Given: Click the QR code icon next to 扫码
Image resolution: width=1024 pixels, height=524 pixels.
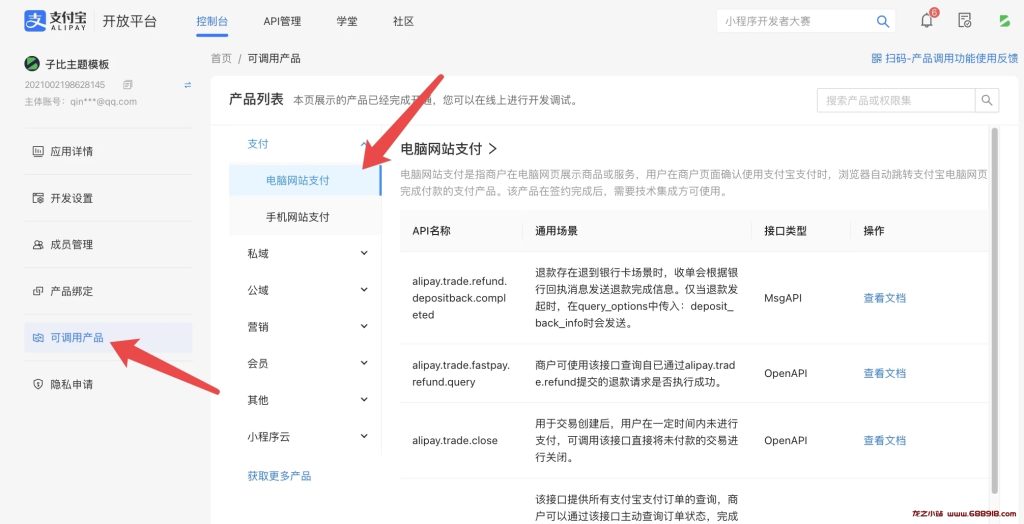Looking at the screenshot, I should [876, 58].
